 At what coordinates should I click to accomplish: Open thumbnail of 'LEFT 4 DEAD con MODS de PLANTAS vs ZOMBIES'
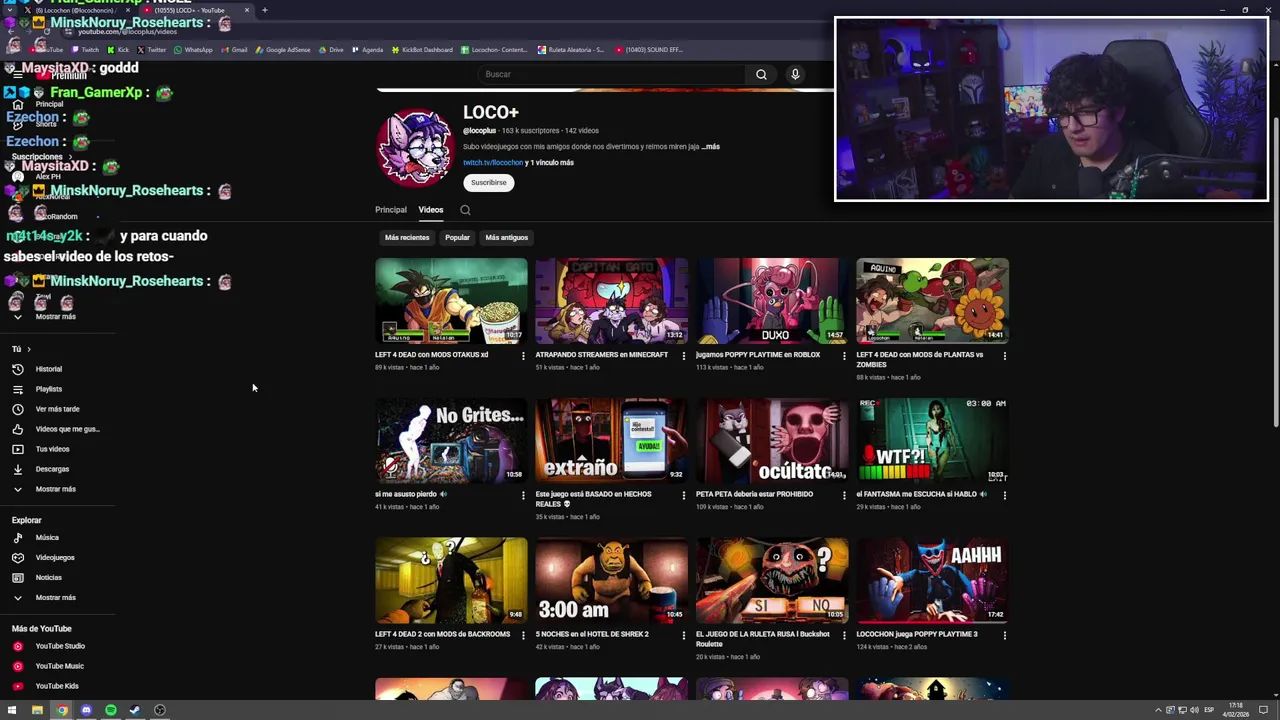(x=932, y=301)
